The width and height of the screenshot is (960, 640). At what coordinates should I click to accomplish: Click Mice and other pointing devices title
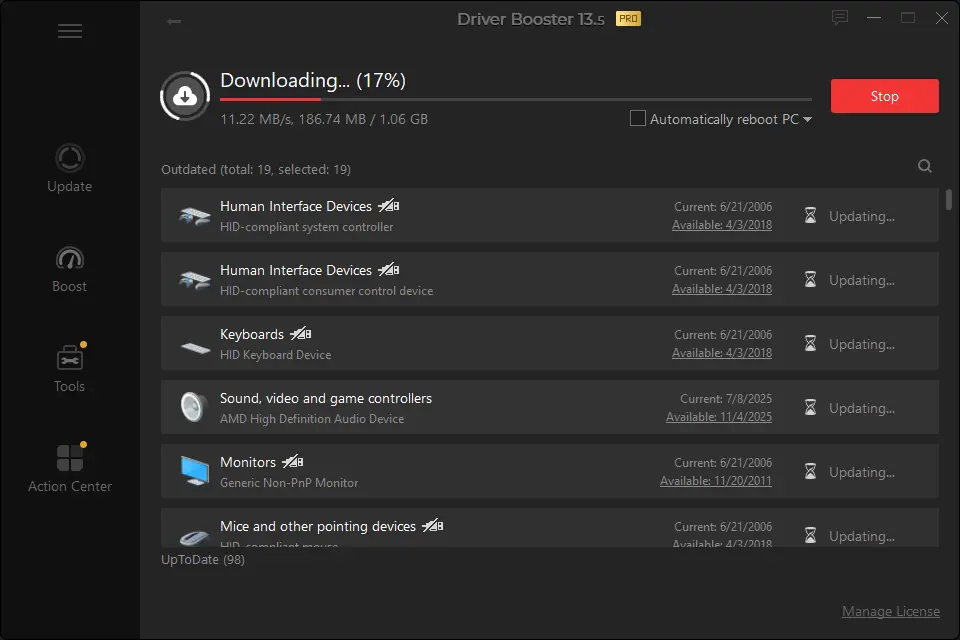pyautogui.click(x=318, y=526)
